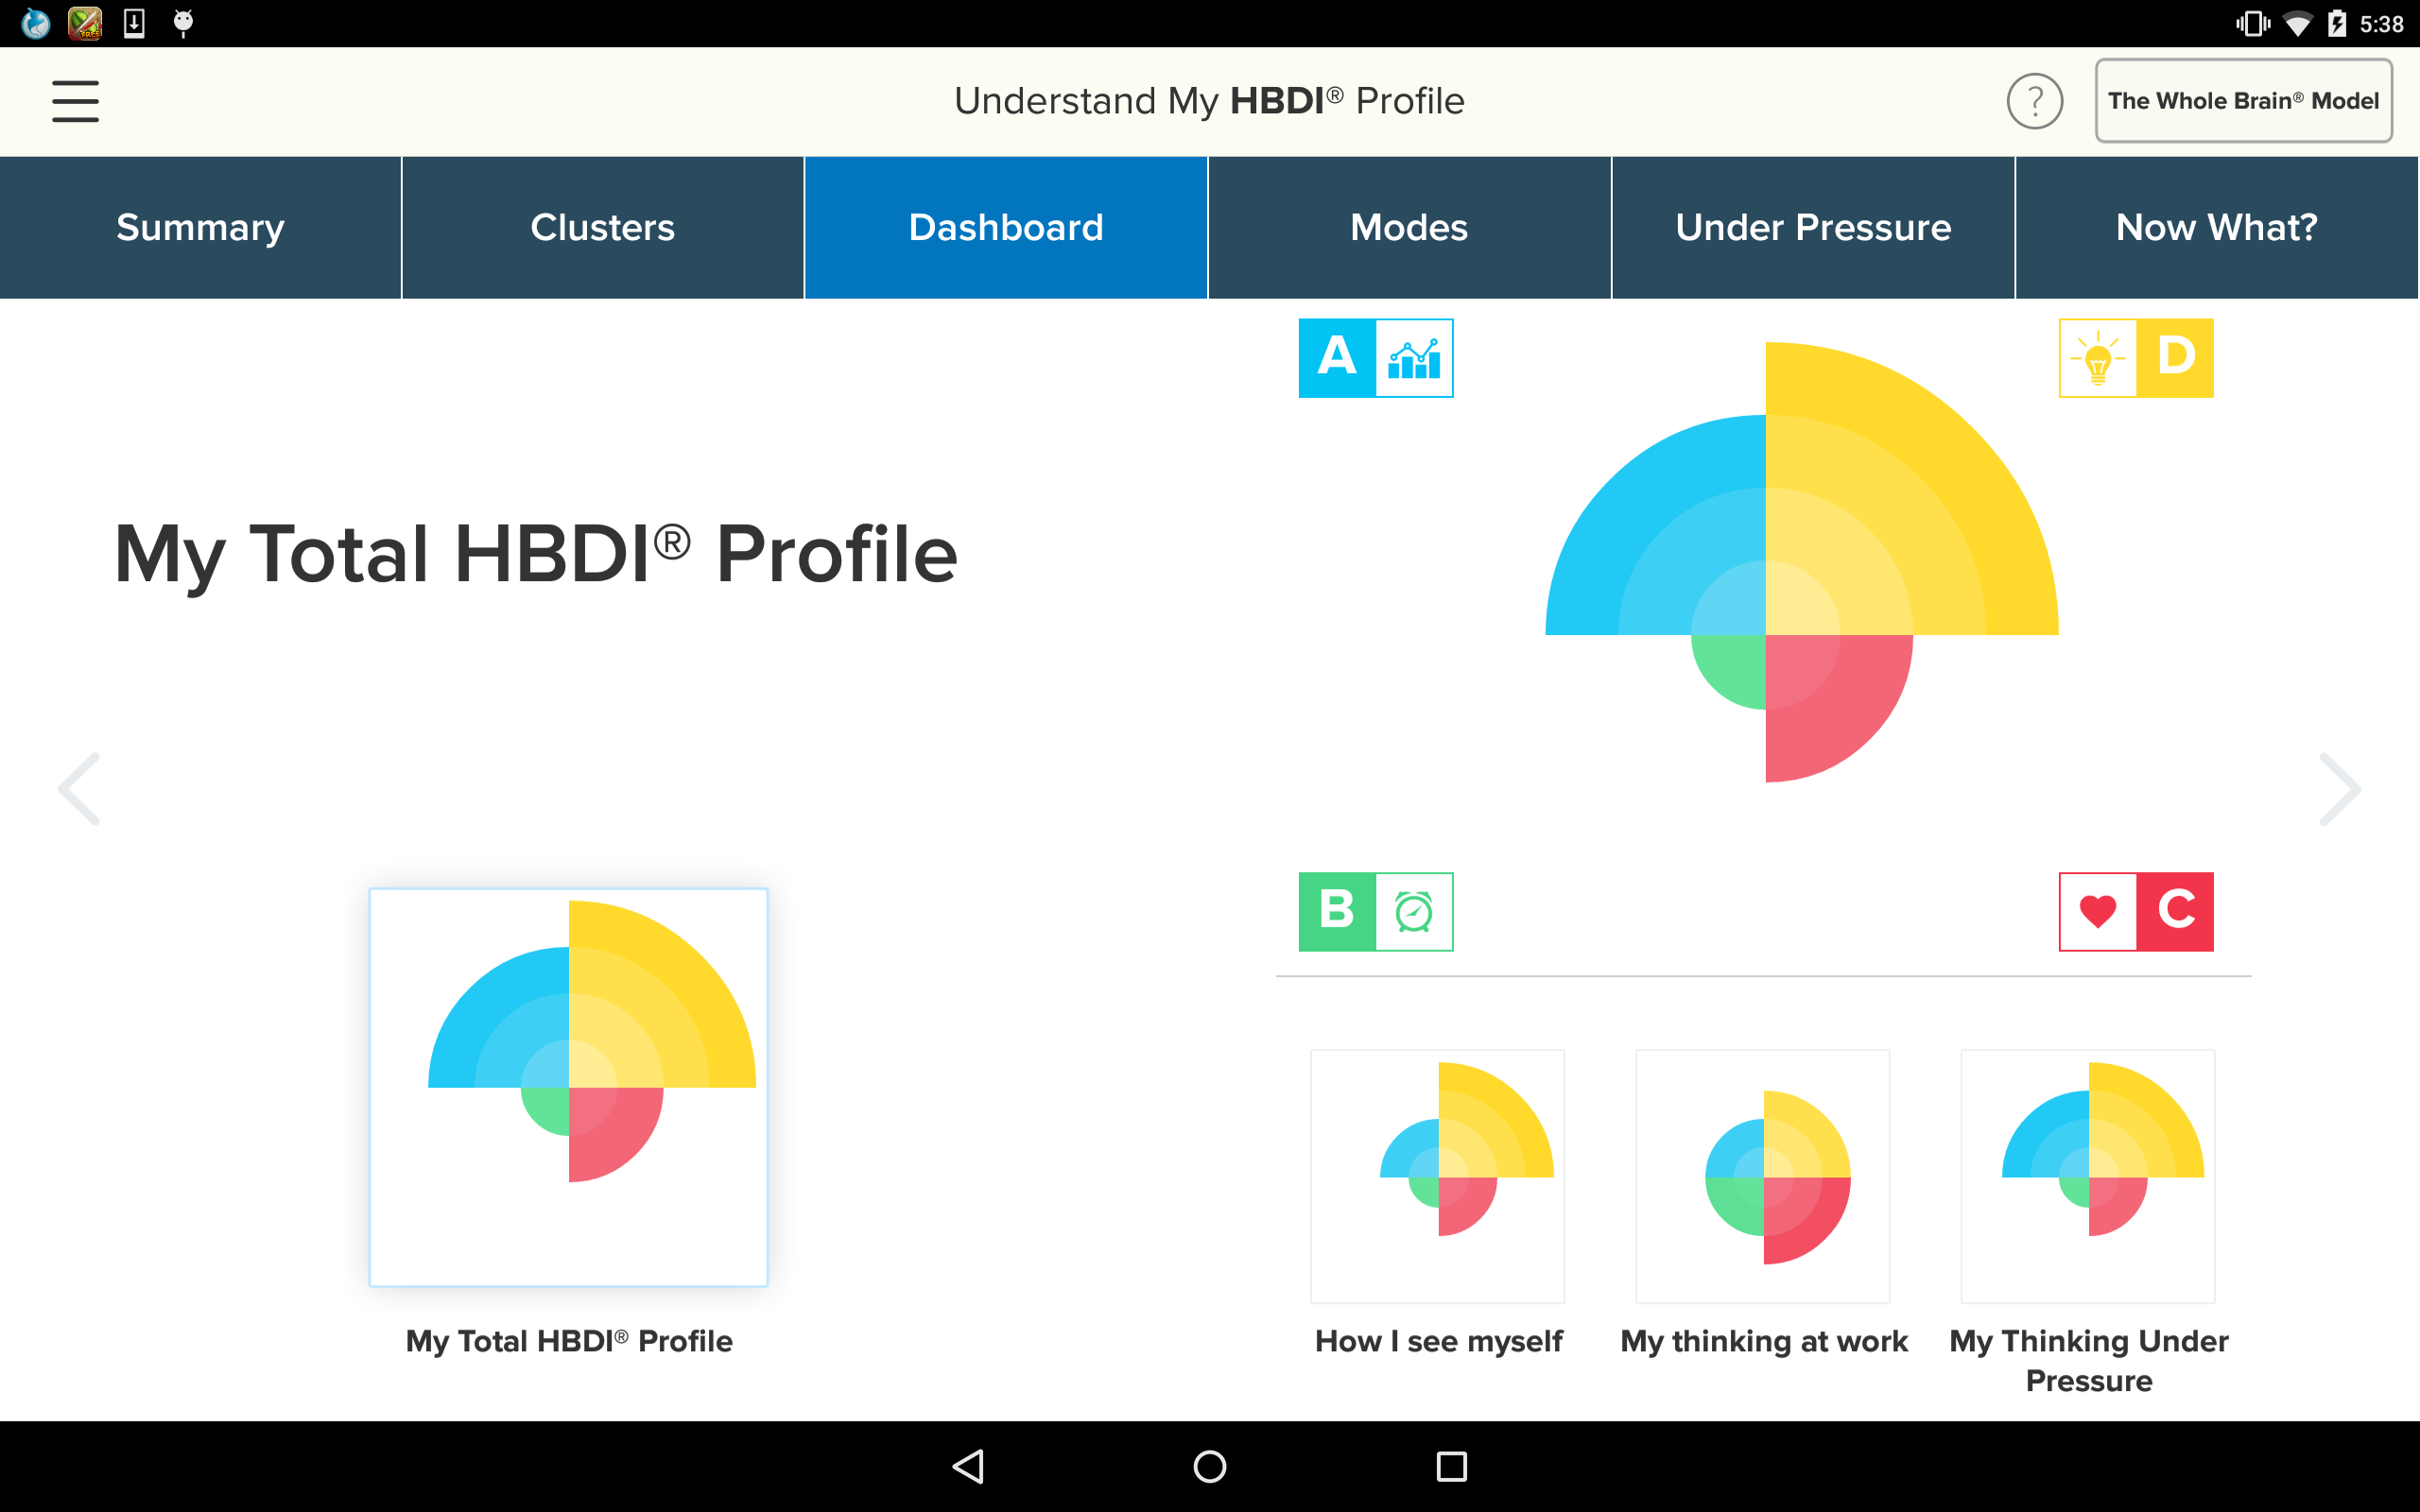Click My Thinking Under Pressure label

pyautogui.click(x=2089, y=1360)
